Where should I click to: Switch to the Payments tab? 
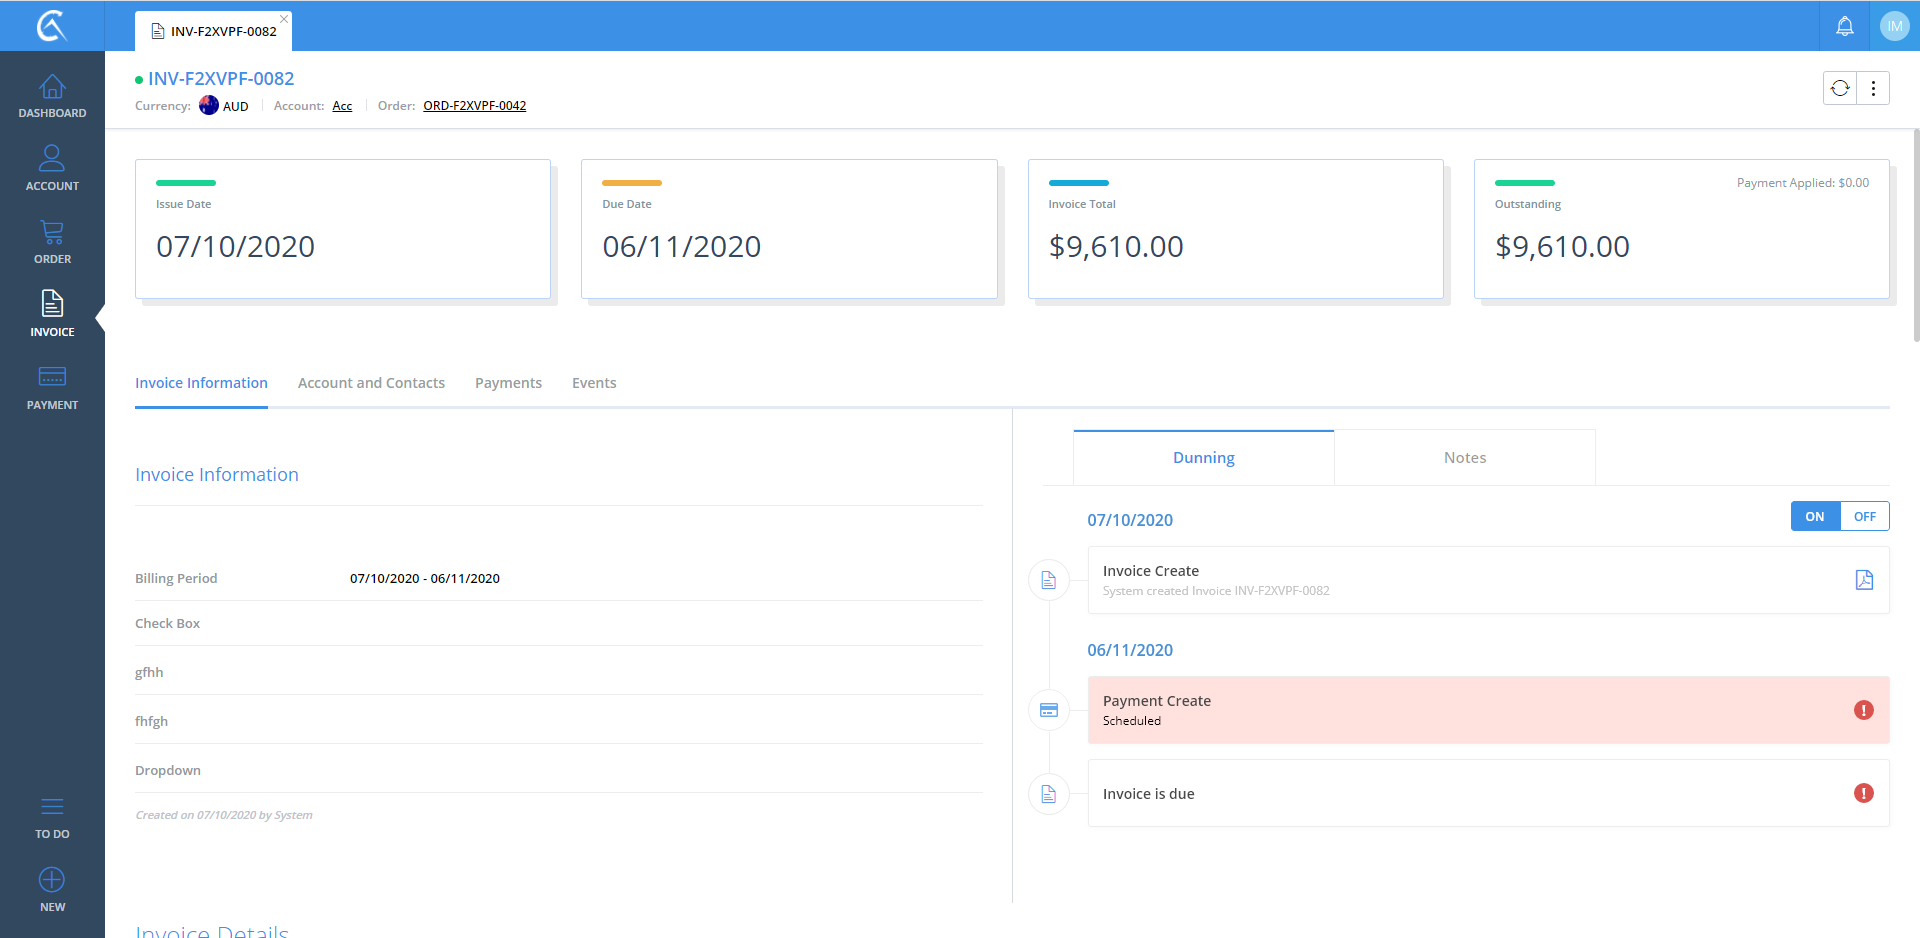(x=508, y=383)
